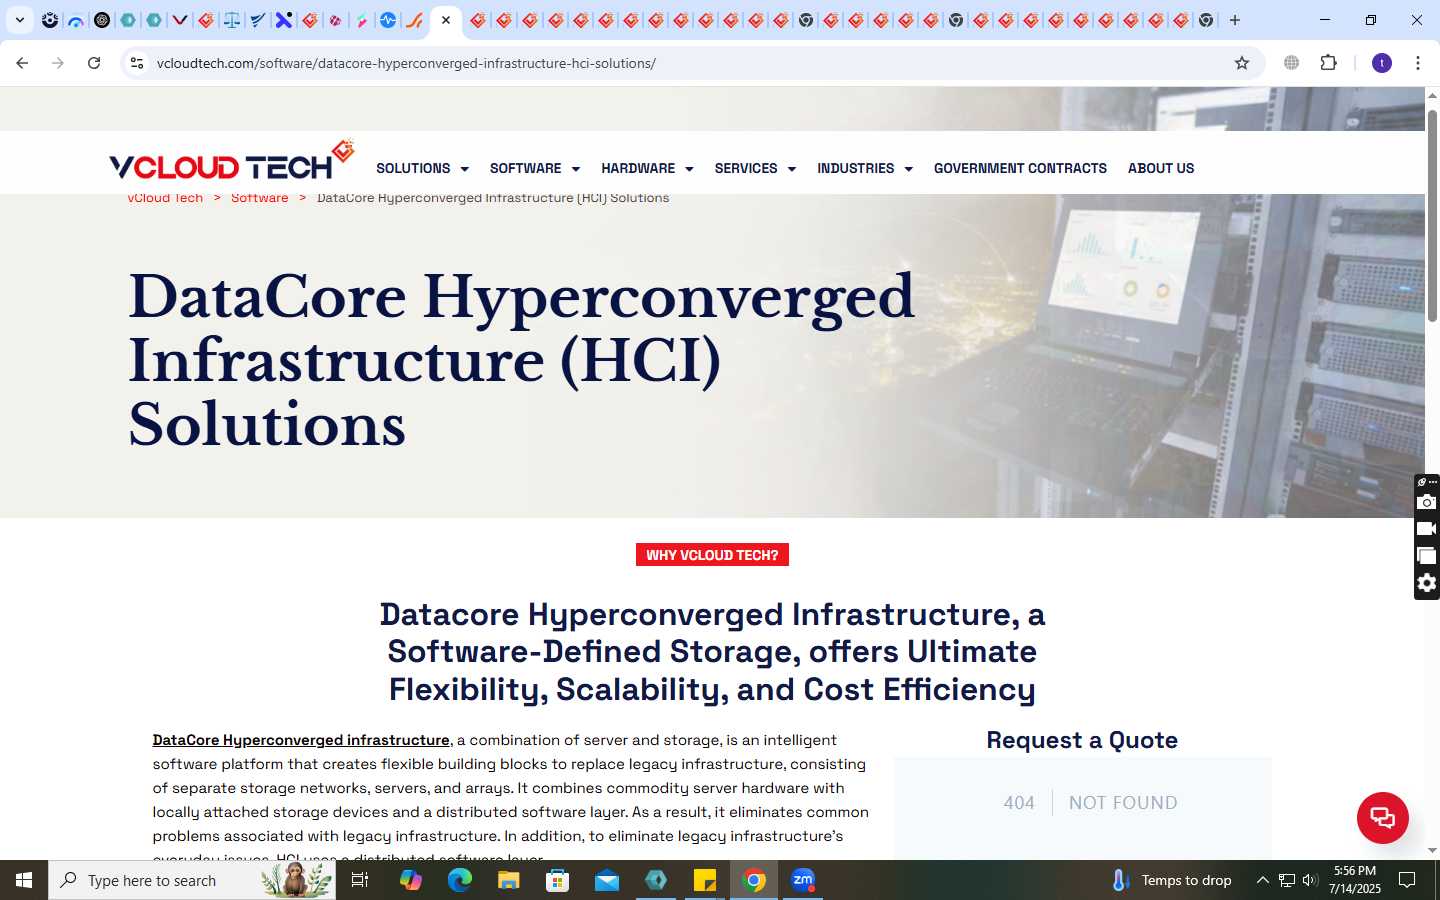Open the DataCore Hyperconverged infrastructure link

coord(301,740)
